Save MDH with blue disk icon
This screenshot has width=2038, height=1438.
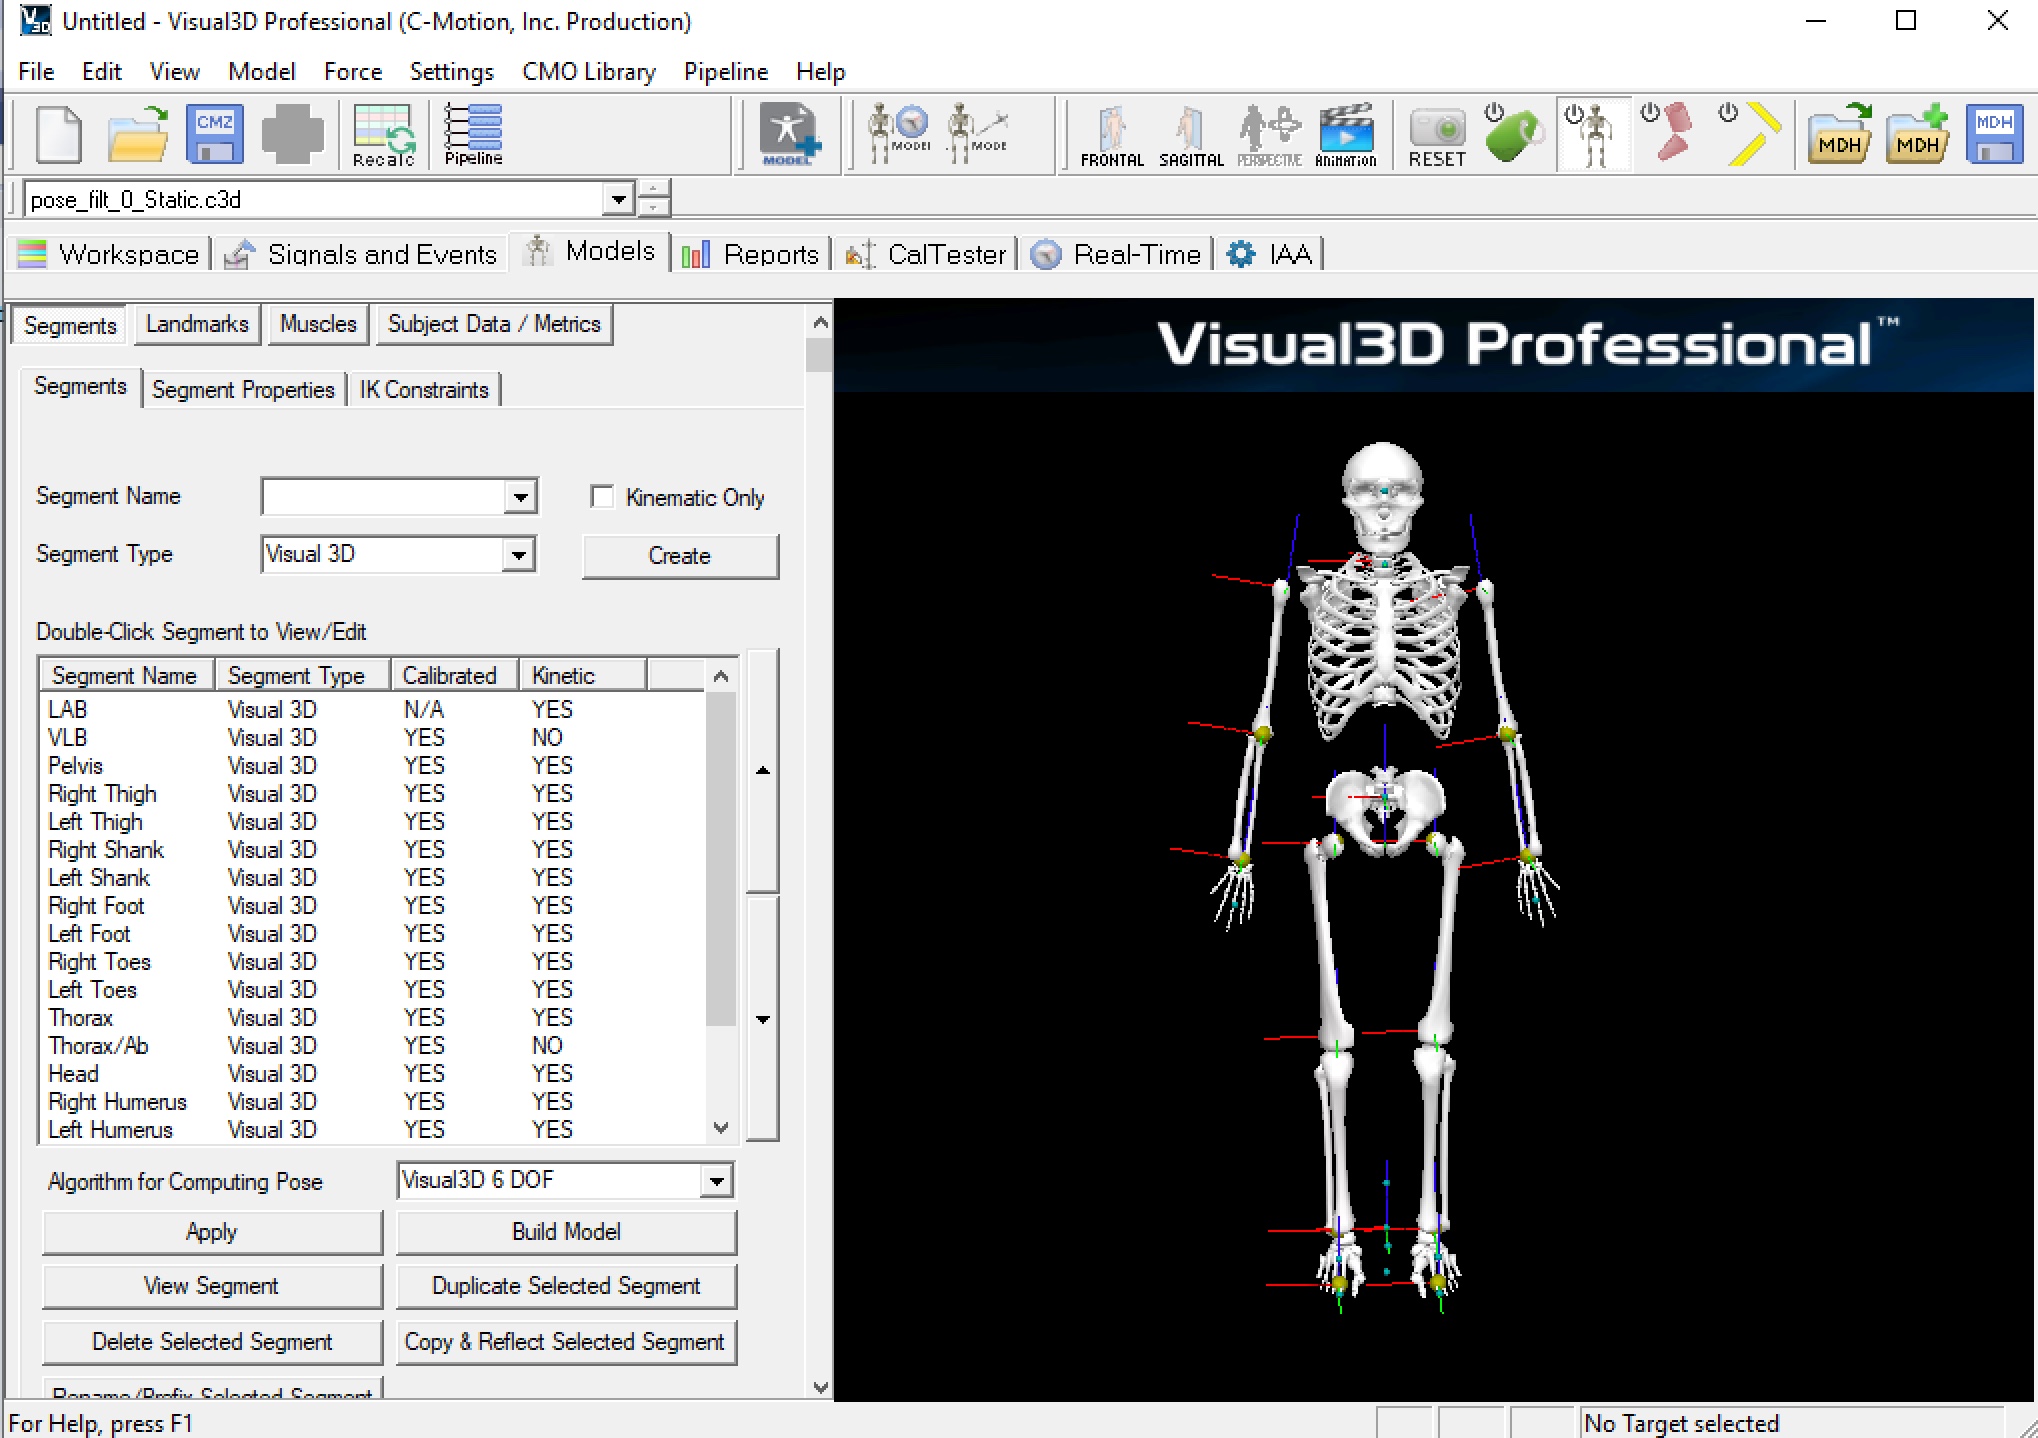1995,134
